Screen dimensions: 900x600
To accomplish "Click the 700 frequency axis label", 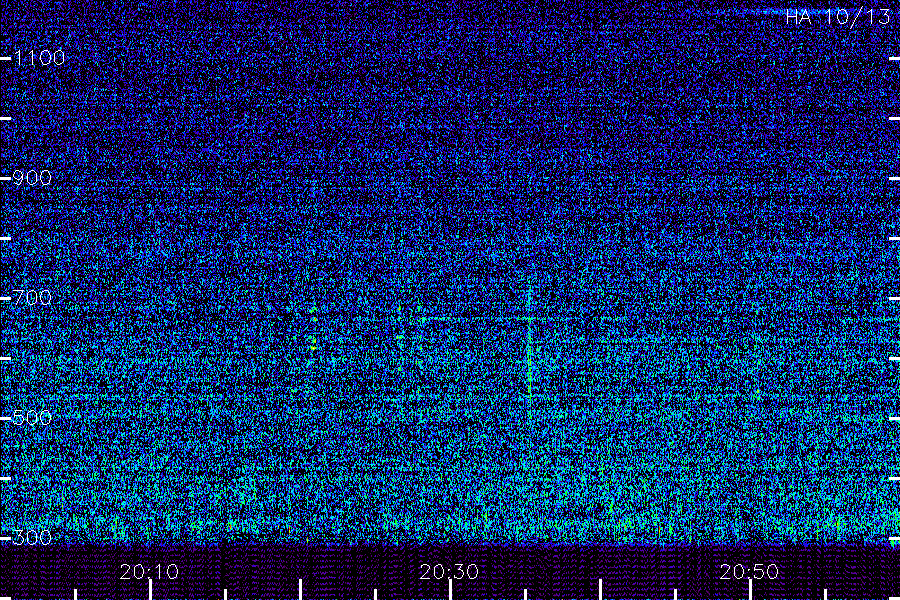I will (x=32, y=298).
